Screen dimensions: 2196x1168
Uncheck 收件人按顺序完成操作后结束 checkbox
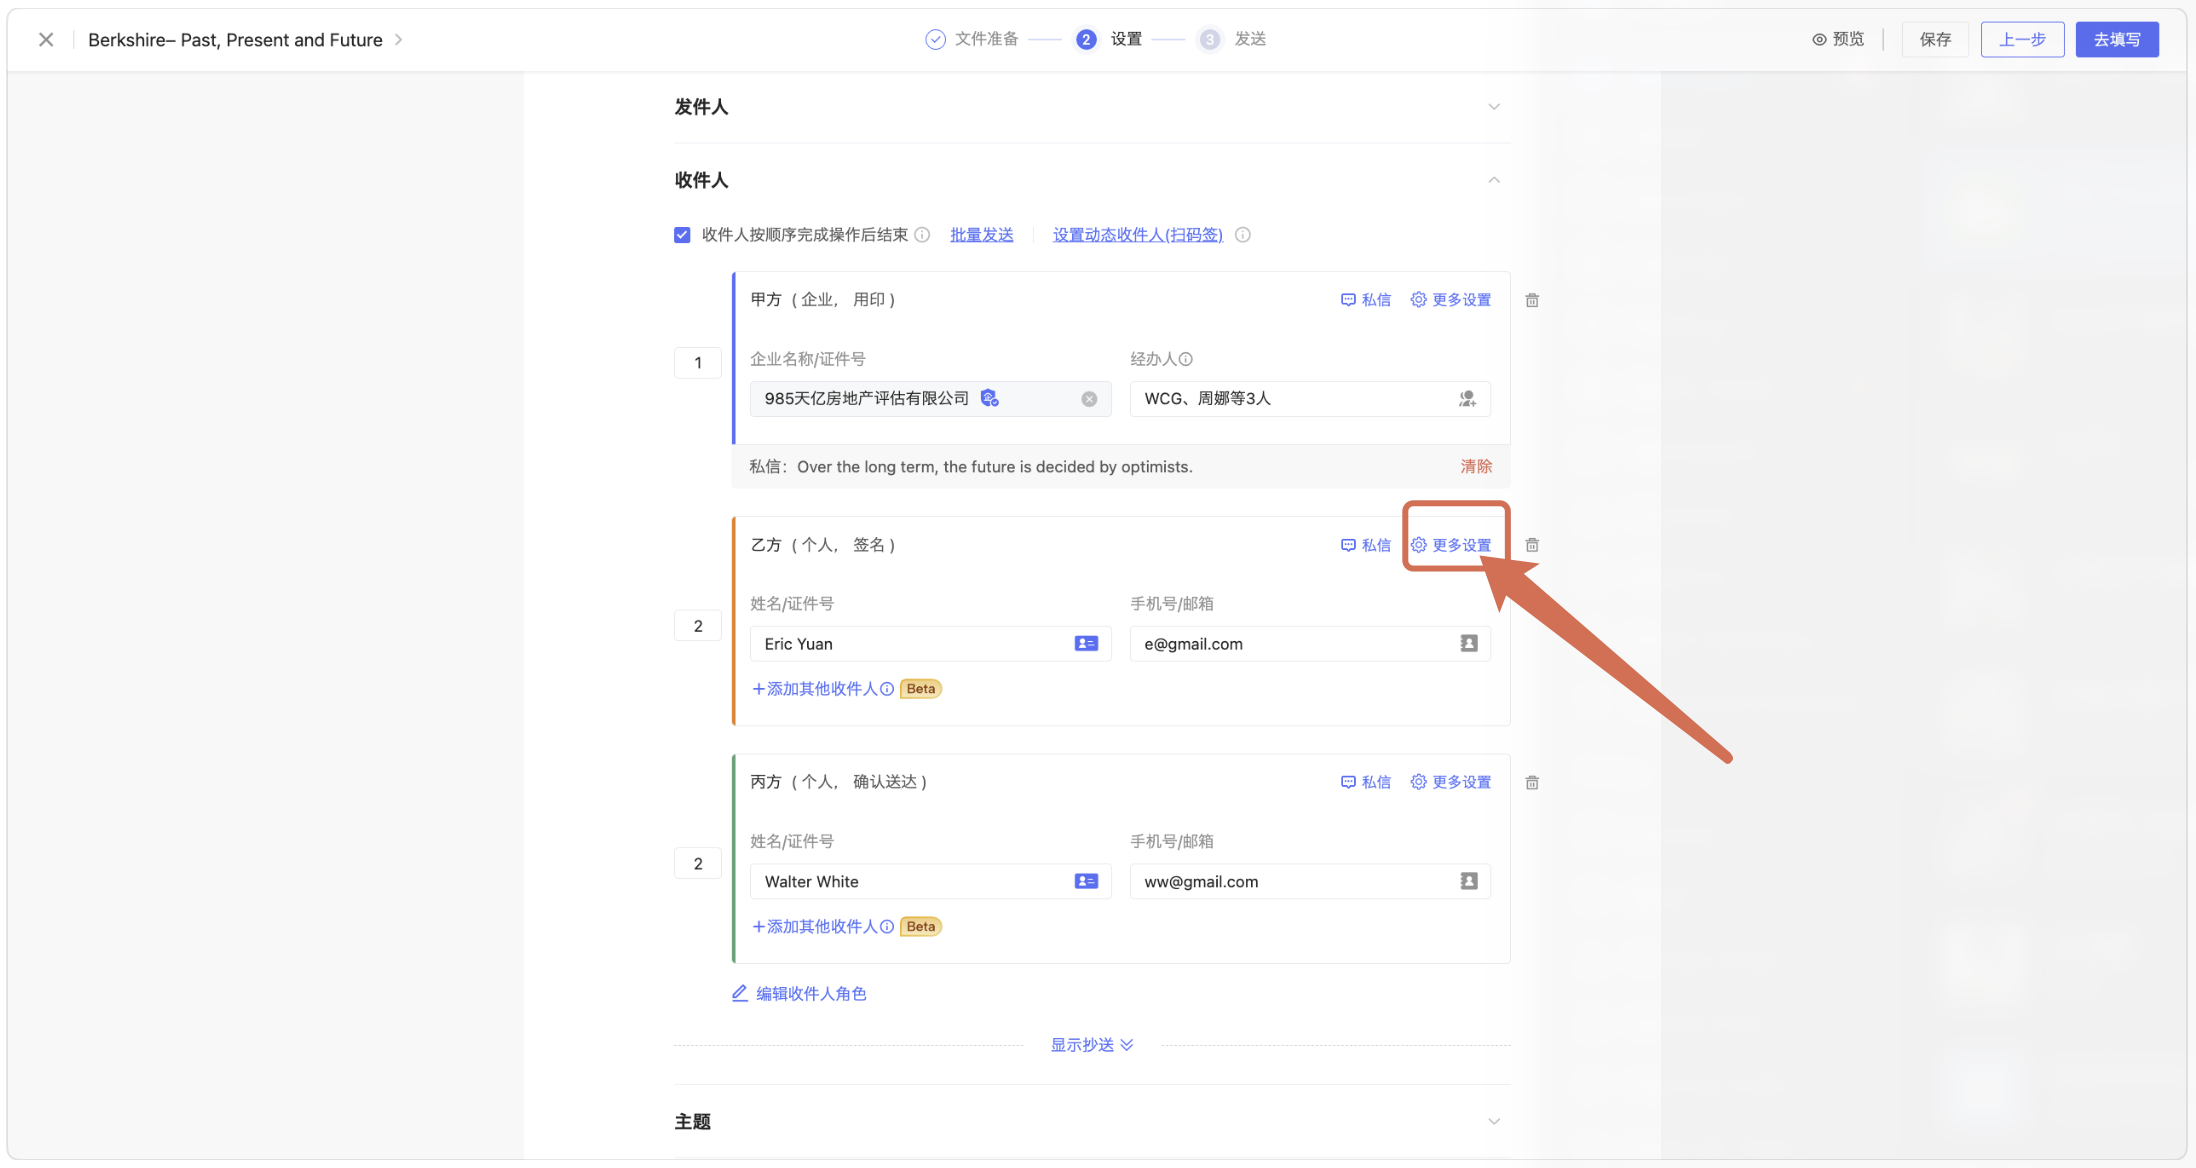[682, 235]
